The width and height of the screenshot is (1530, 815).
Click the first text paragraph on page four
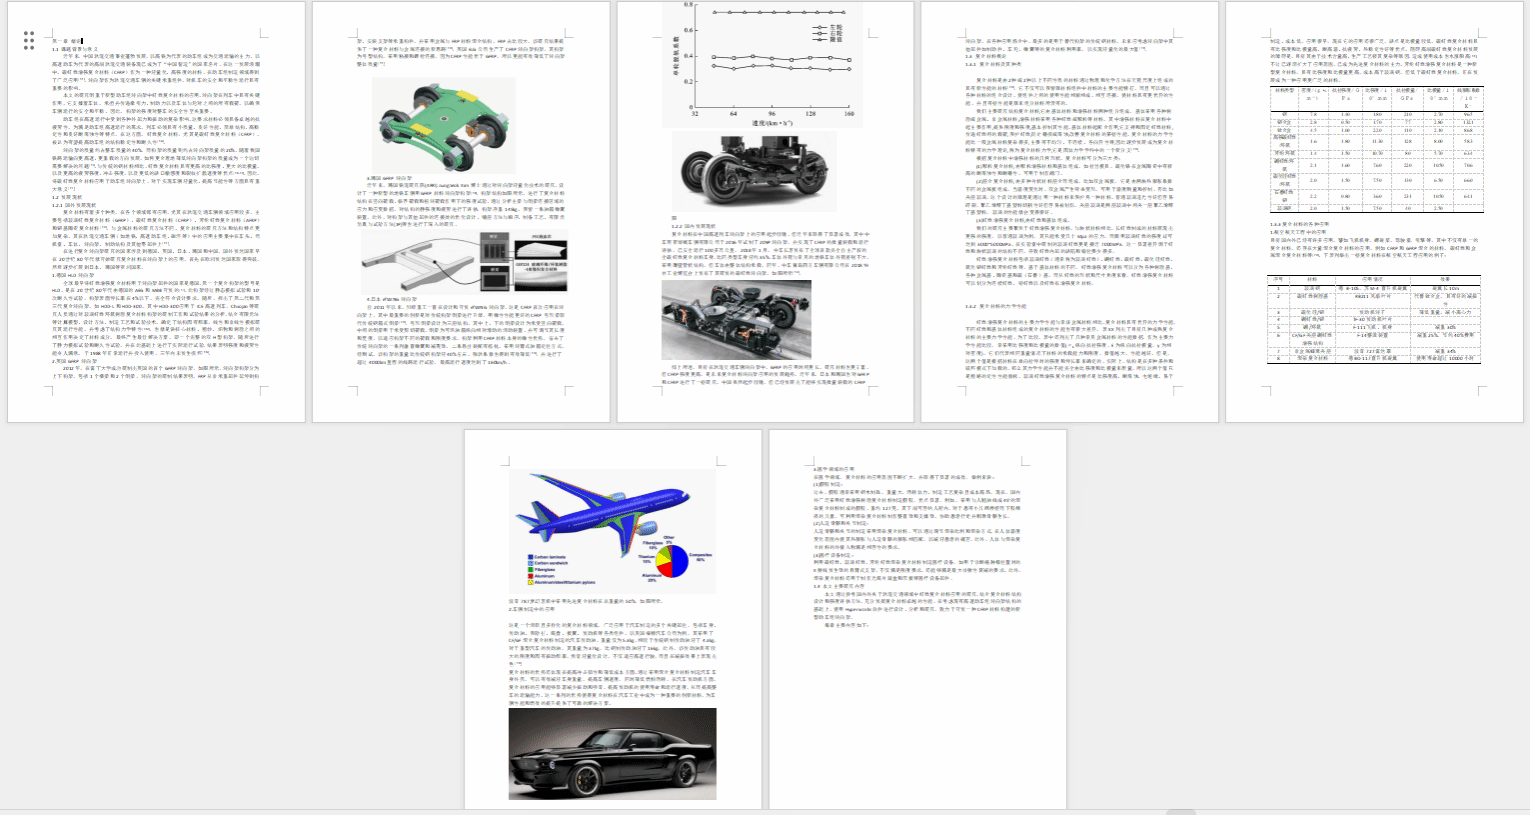[1069, 45]
